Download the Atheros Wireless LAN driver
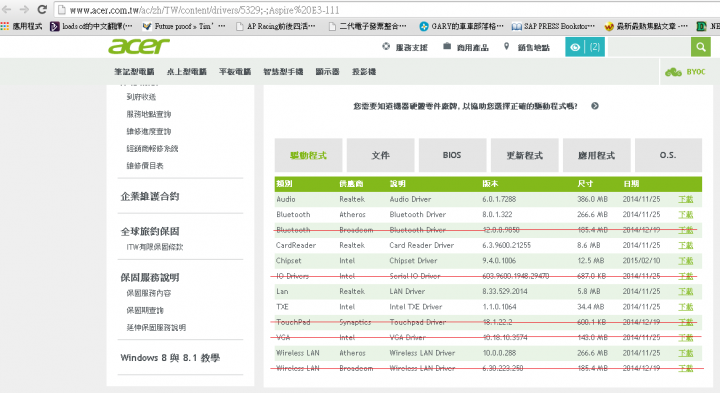720x393 pixels. (x=686, y=353)
